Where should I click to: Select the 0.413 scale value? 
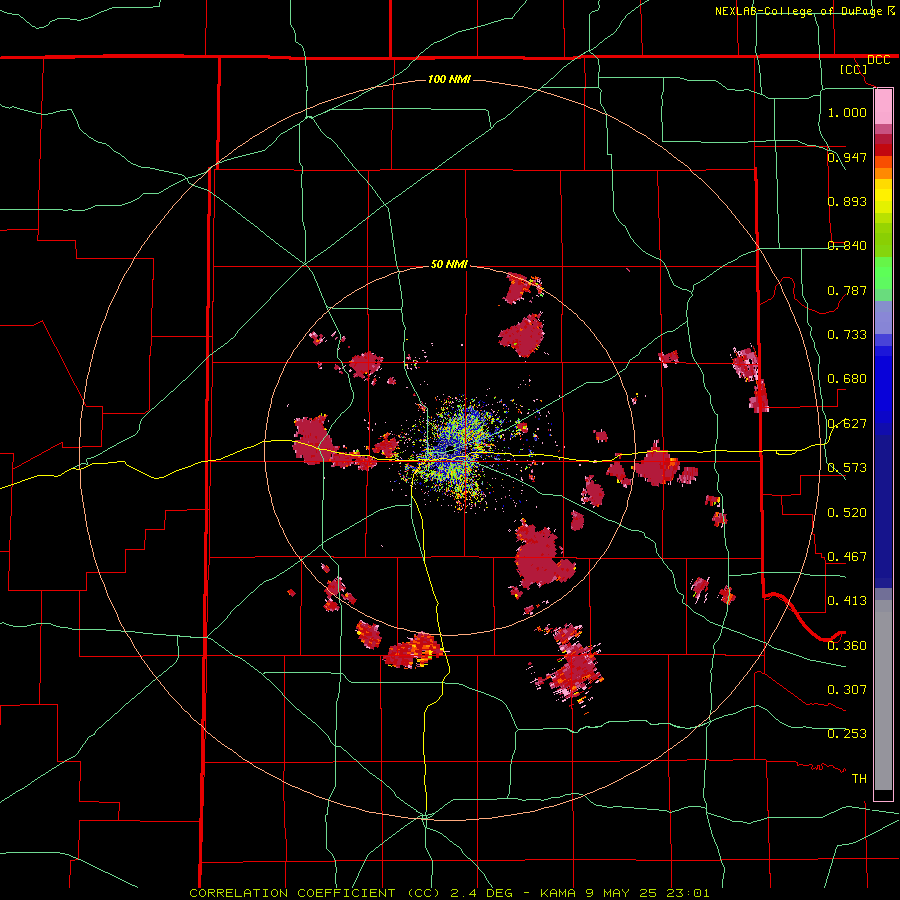[x=847, y=601]
